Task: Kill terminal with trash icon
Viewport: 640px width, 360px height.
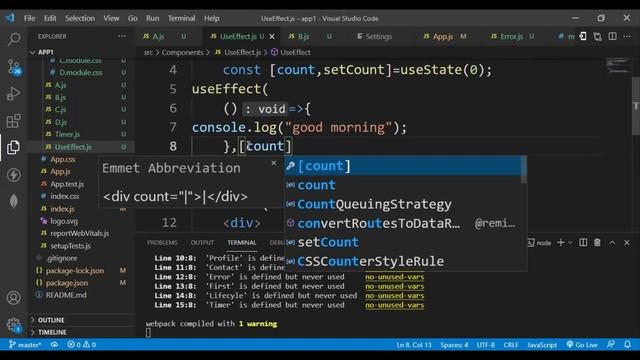Action: pos(597,242)
